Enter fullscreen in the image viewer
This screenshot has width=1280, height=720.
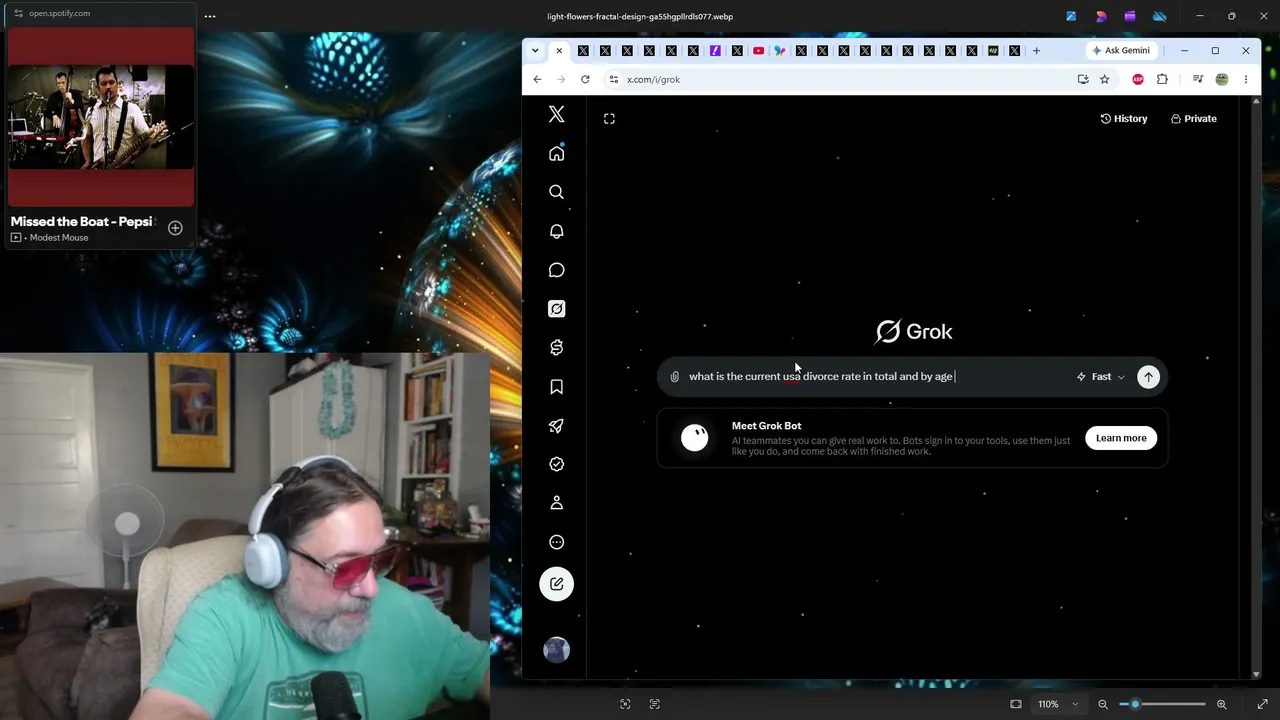click(1262, 704)
